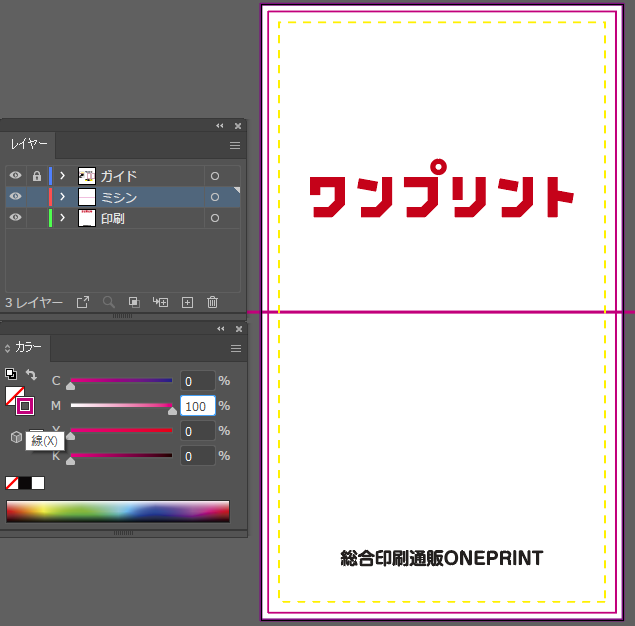Image resolution: width=635 pixels, height=626 pixels.
Task: Pick a color from the spectrum bar
Action: [118, 511]
